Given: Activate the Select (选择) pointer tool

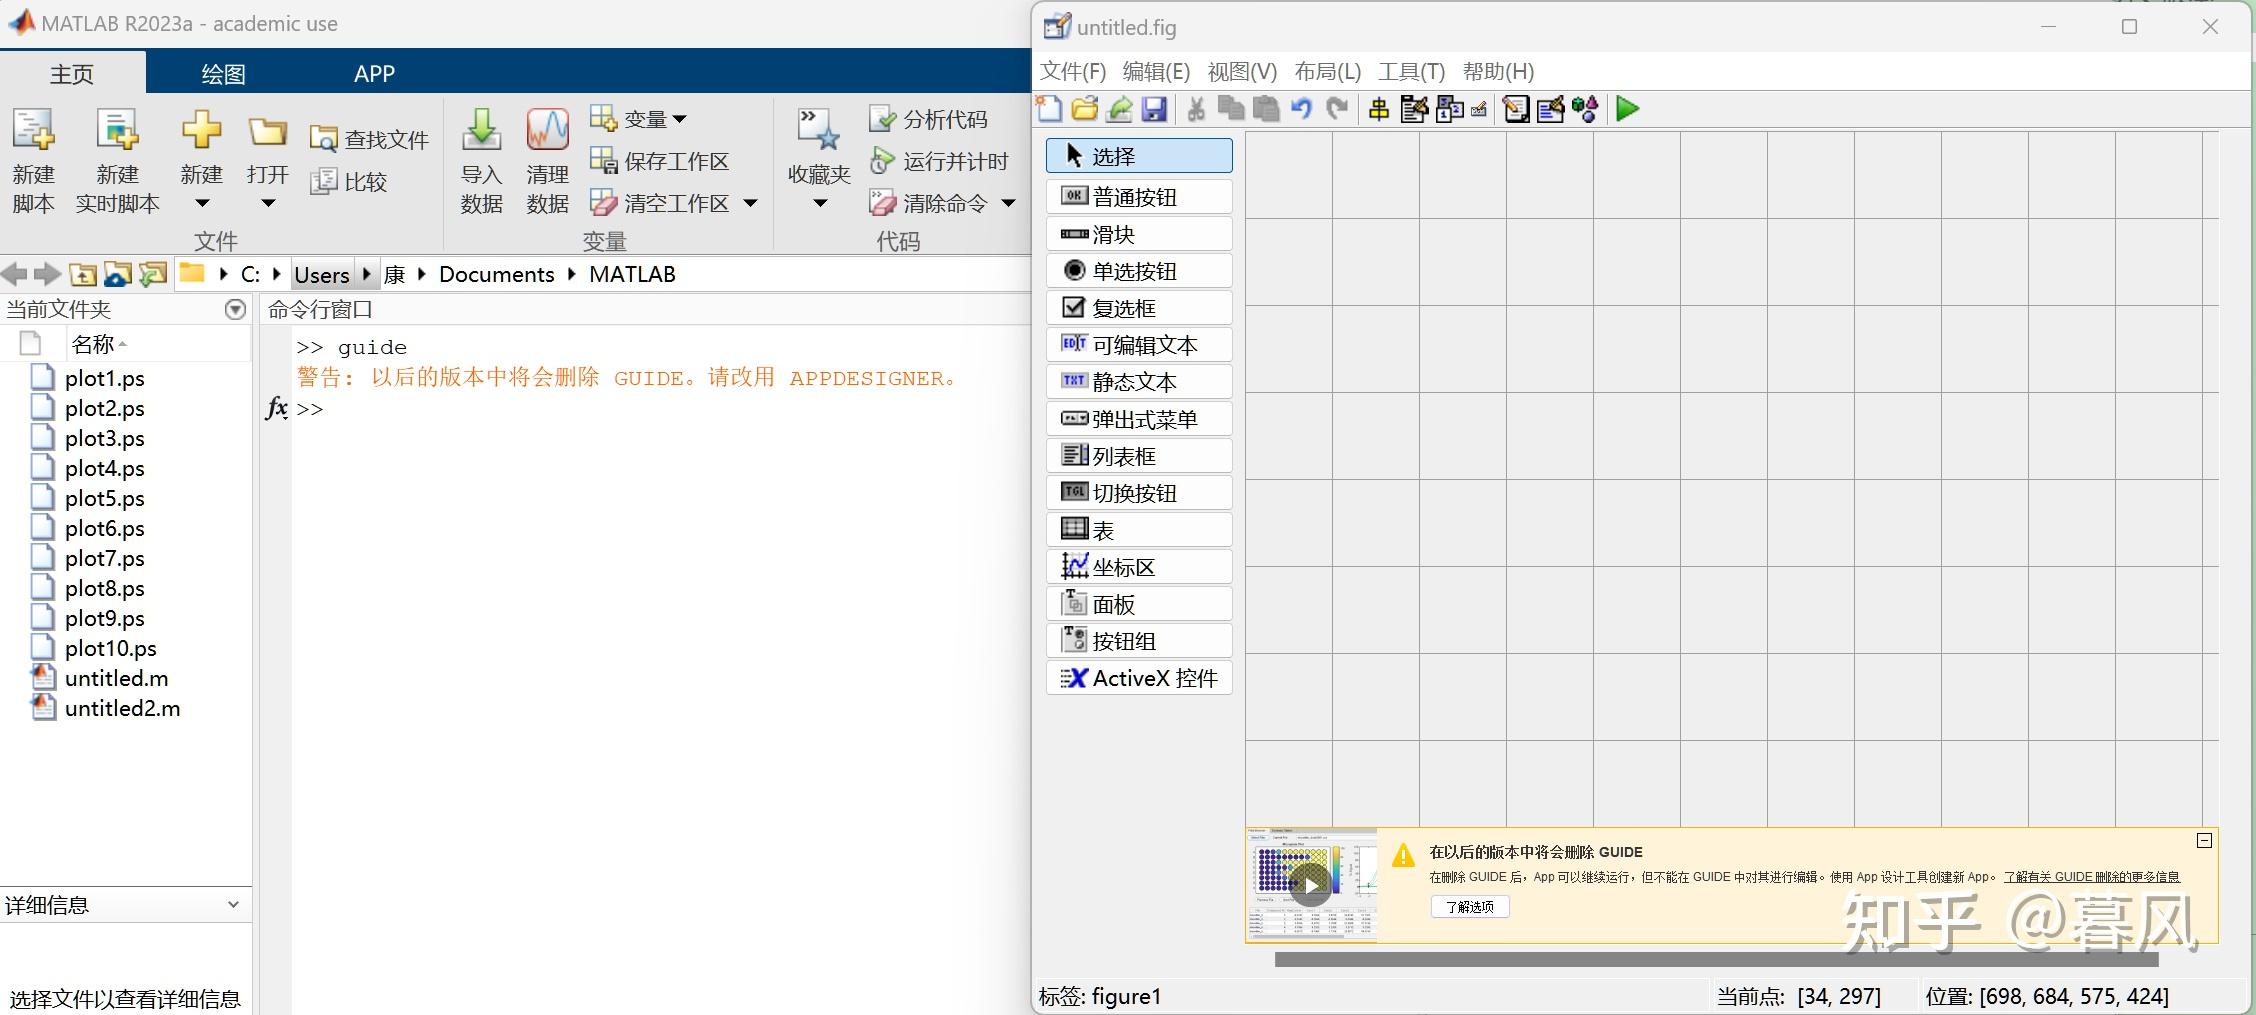Looking at the screenshot, I should pyautogui.click(x=1139, y=156).
